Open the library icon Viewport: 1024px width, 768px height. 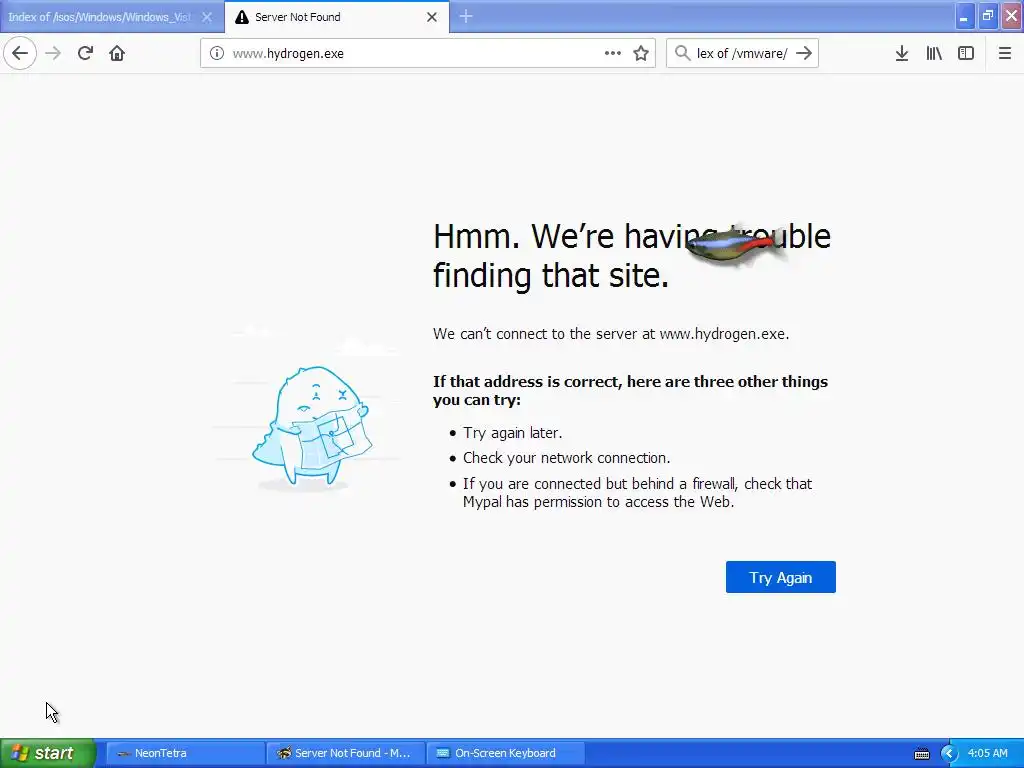click(x=934, y=53)
